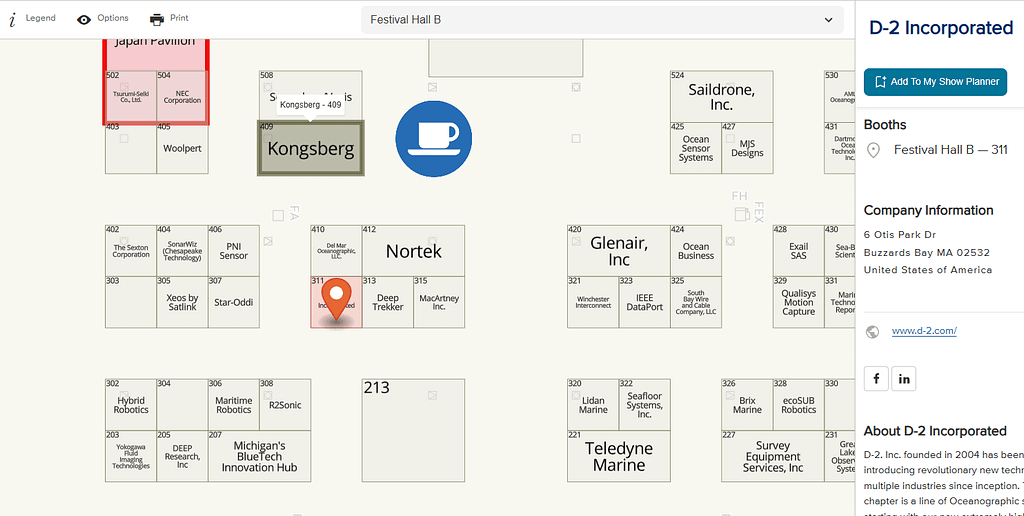Select the Exail SAS booth 428
The height and width of the screenshot is (516, 1024).
click(799, 251)
